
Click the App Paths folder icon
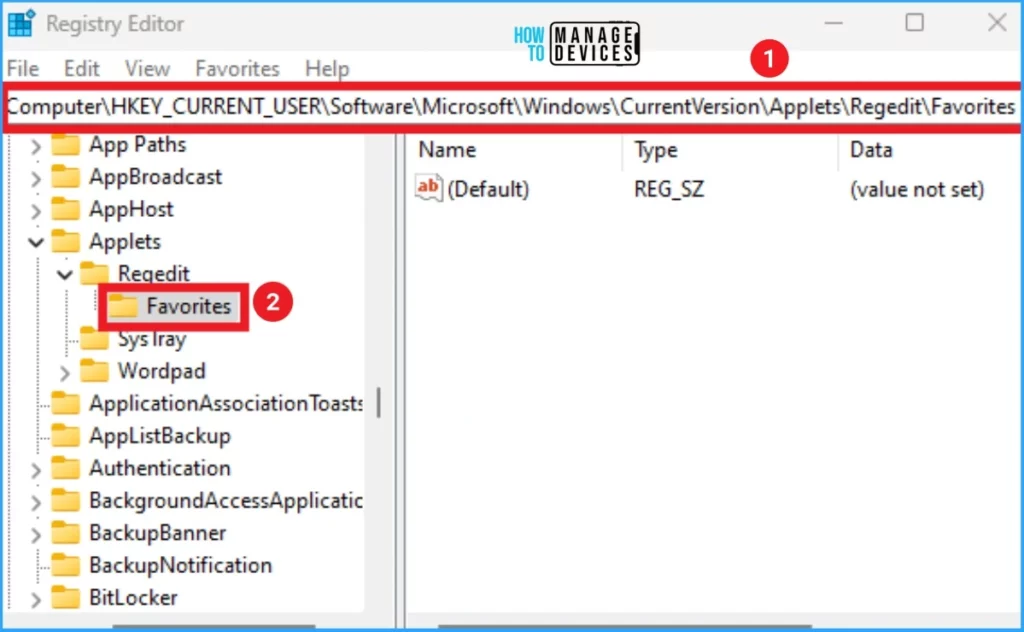65,144
